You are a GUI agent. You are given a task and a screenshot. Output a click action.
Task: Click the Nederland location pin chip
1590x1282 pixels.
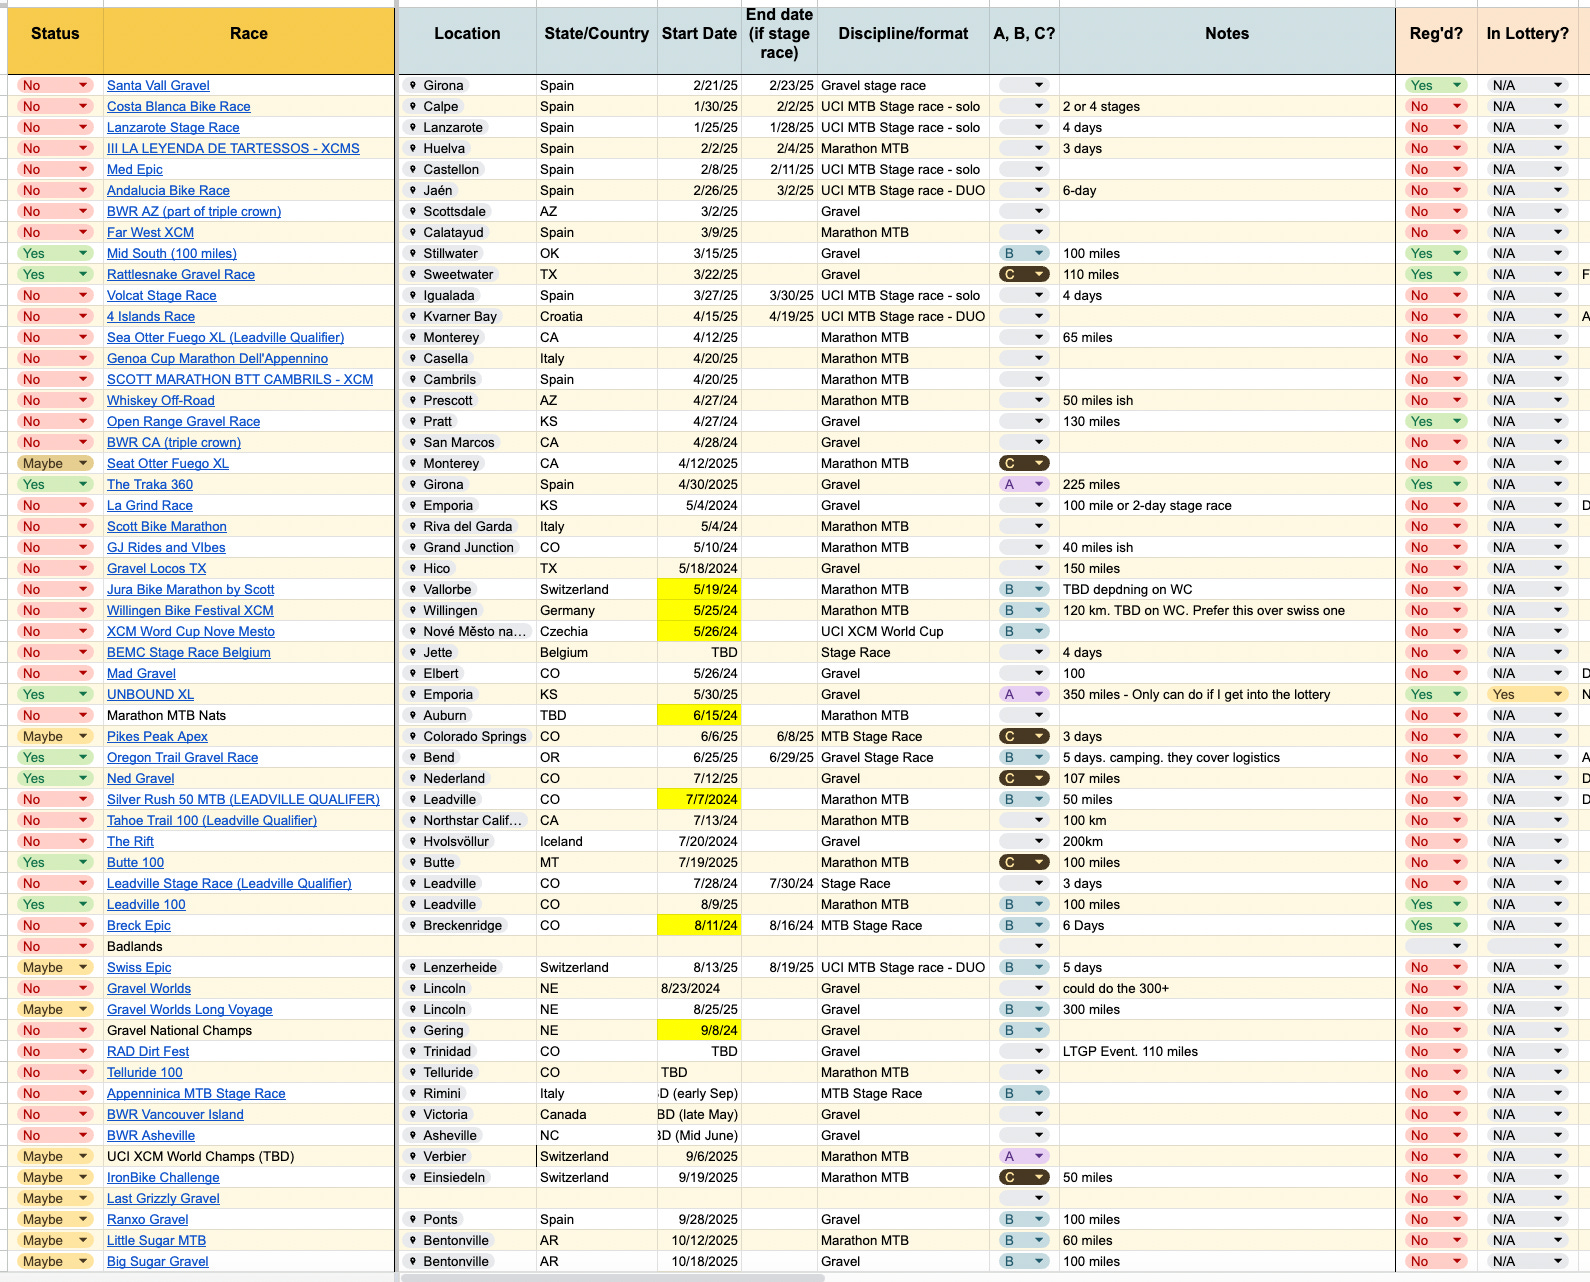coord(446,778)
